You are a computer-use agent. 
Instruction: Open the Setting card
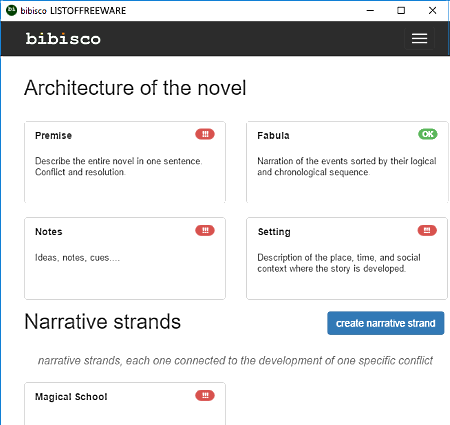pyautogui.click(x=347, y=258)
